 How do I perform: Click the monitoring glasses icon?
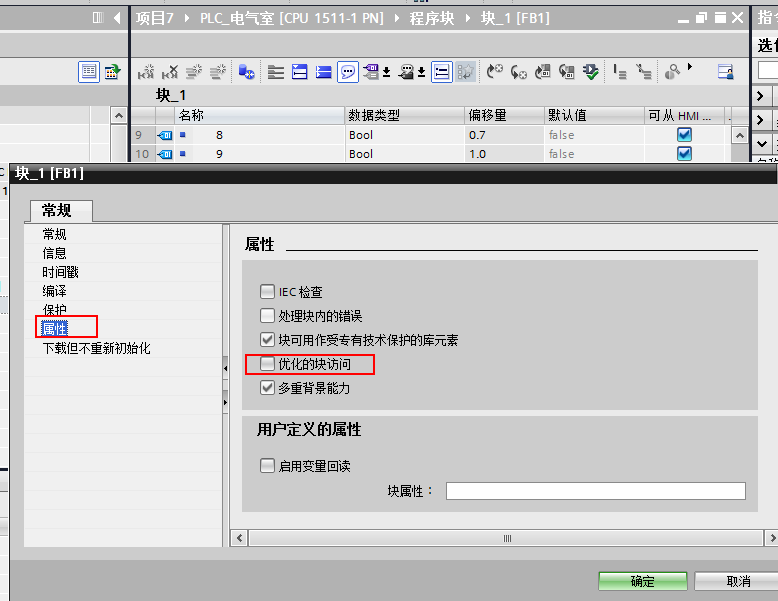(x=672, y=72)
